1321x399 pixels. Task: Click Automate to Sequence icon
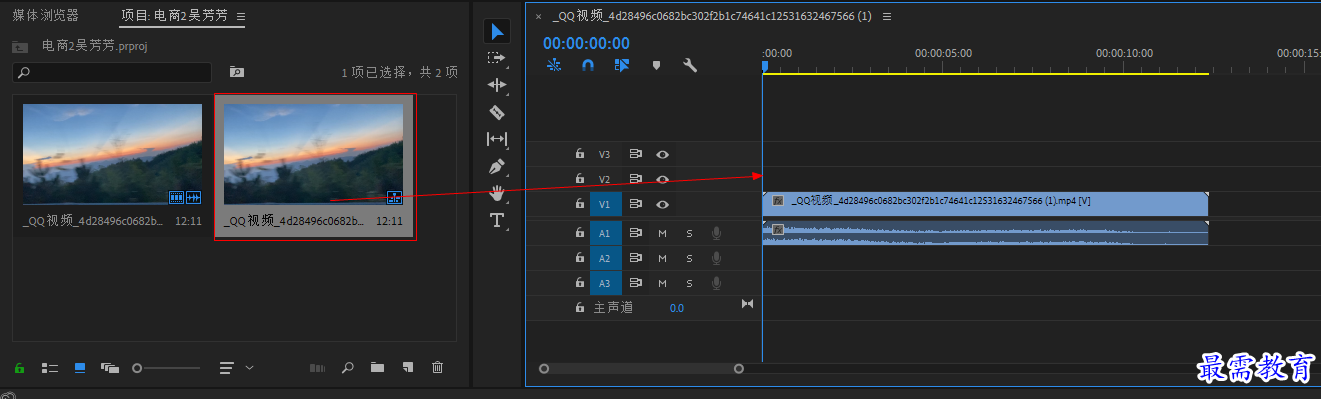317,368
